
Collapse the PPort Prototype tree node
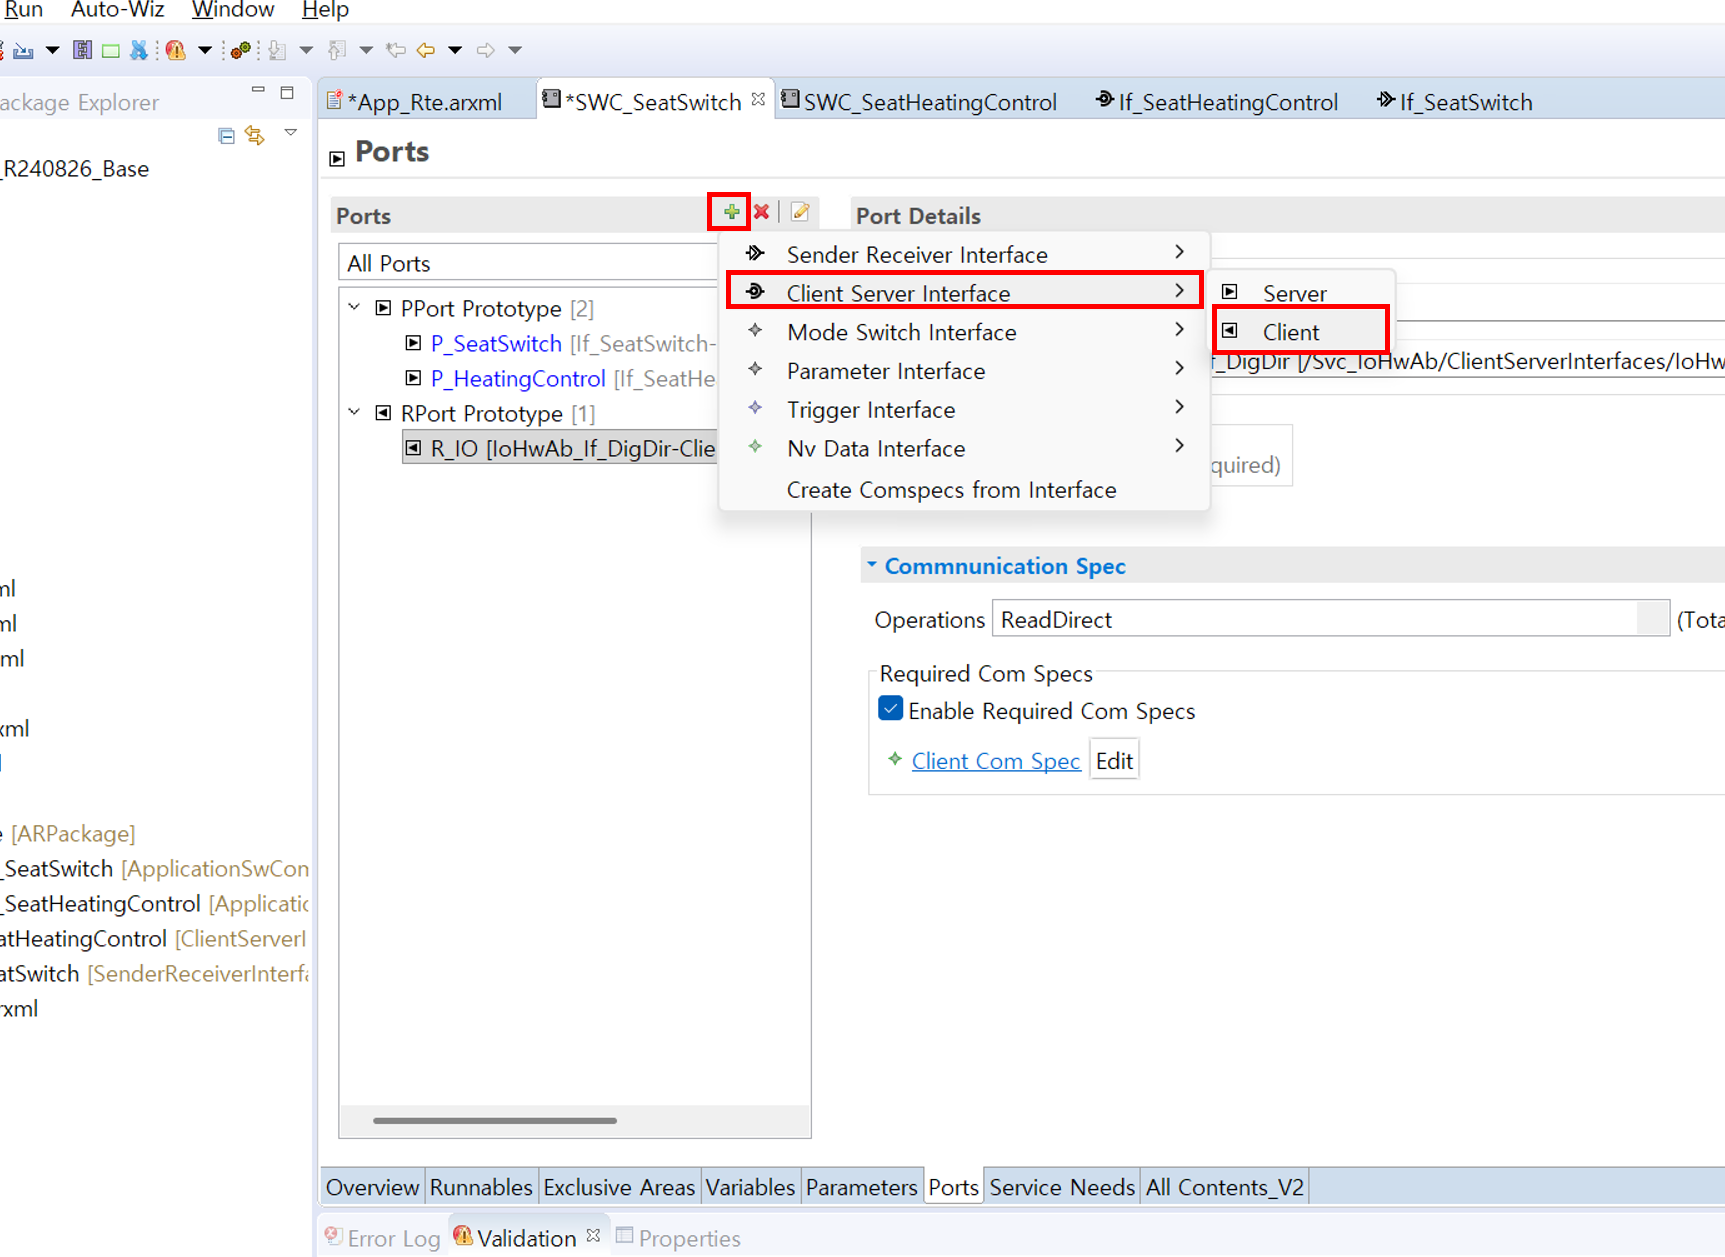355,308
